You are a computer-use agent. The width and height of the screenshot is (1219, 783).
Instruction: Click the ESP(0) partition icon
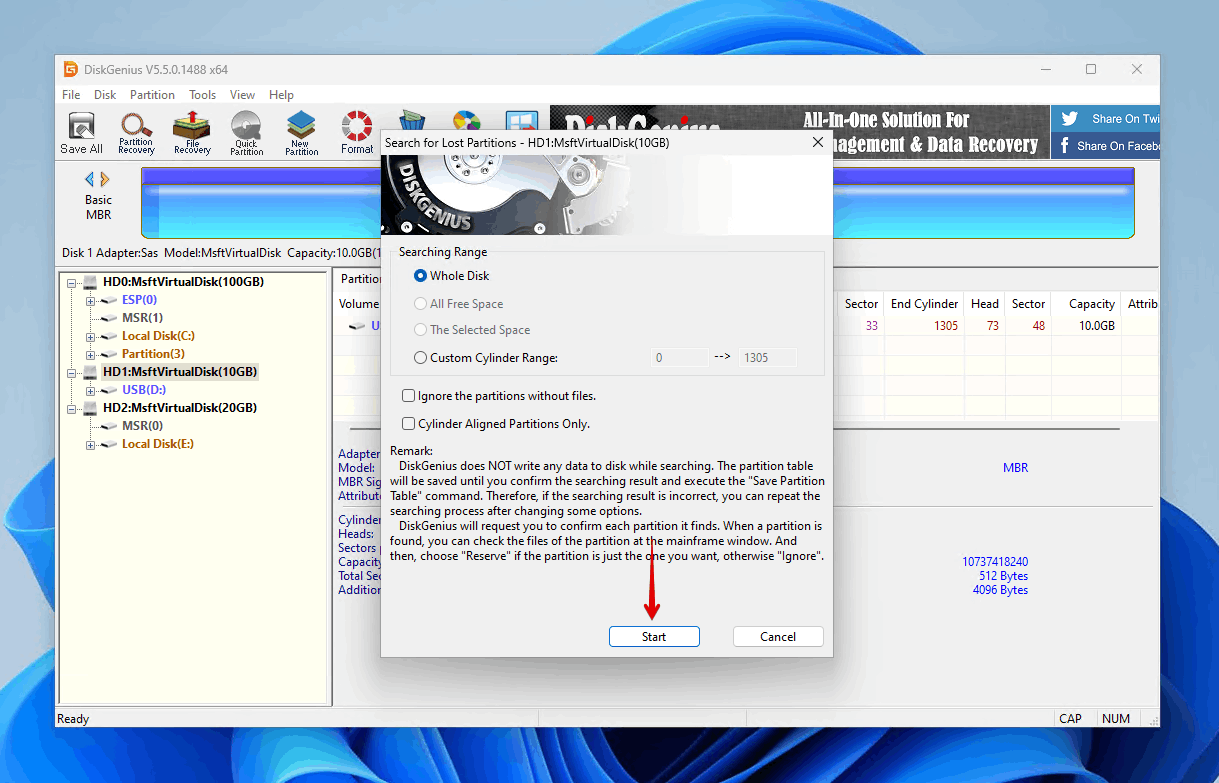click(x=109, y=300)
